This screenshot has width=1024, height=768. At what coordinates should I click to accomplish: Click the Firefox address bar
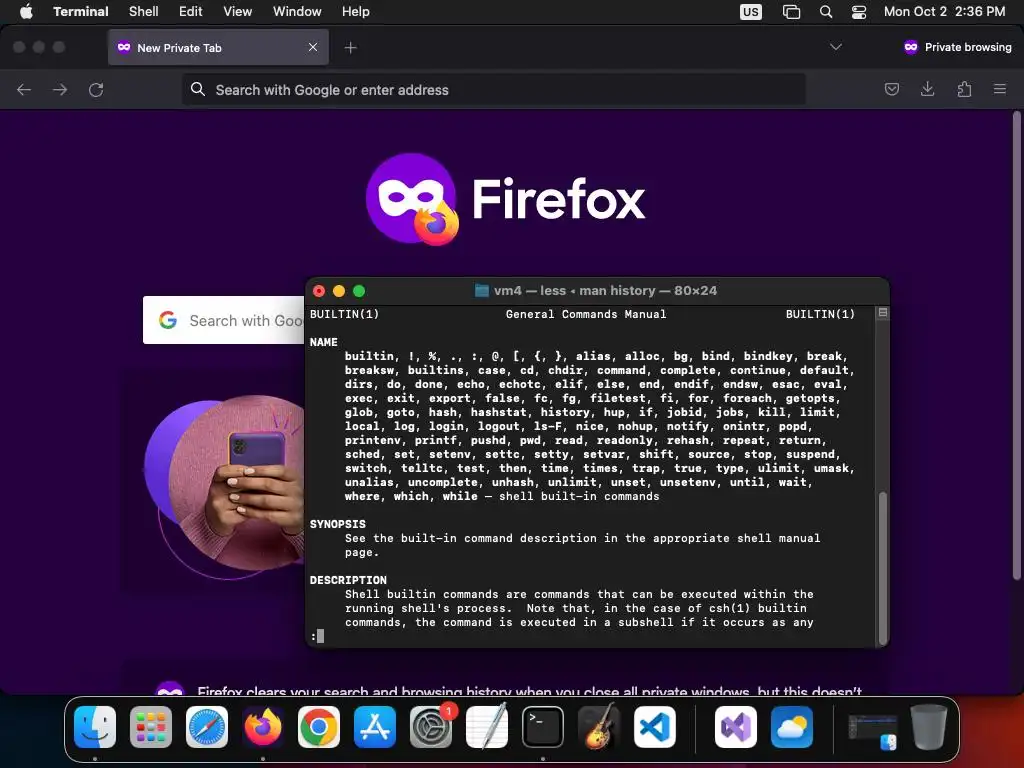click(x=494, y=89)
